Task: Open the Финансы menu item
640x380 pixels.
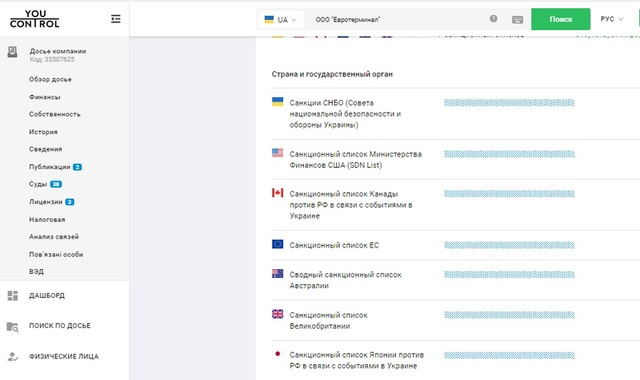Action: (44, 97)
